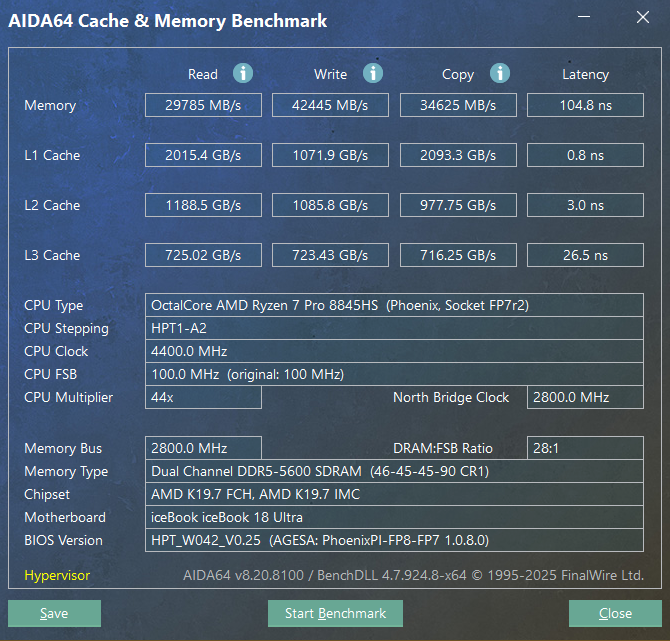Save the benchmark results

[x=54, y=613]
